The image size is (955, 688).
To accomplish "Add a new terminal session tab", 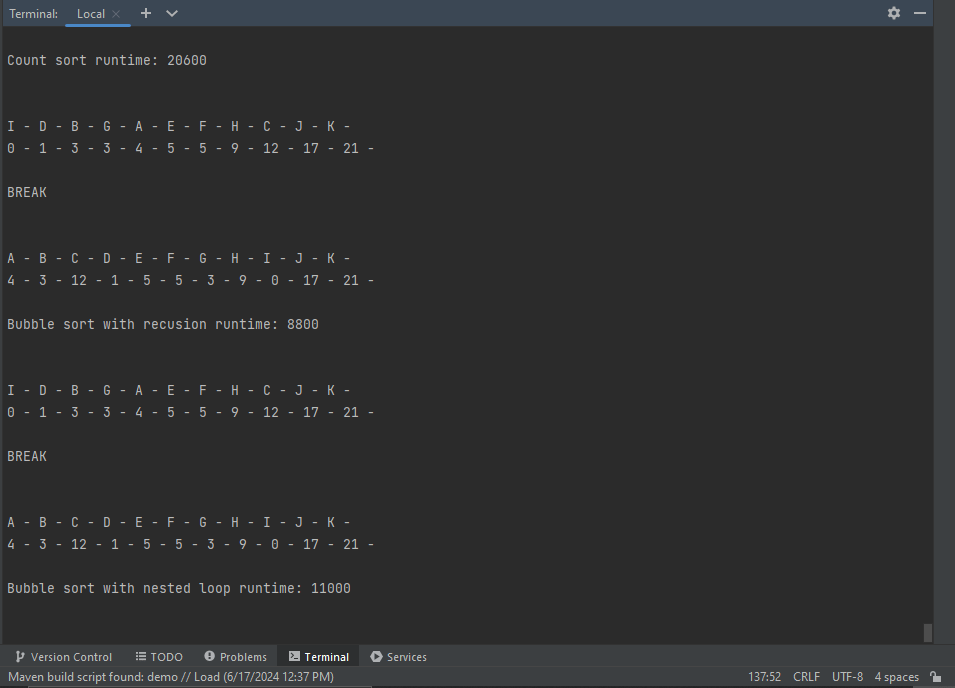I will [146, 13].
